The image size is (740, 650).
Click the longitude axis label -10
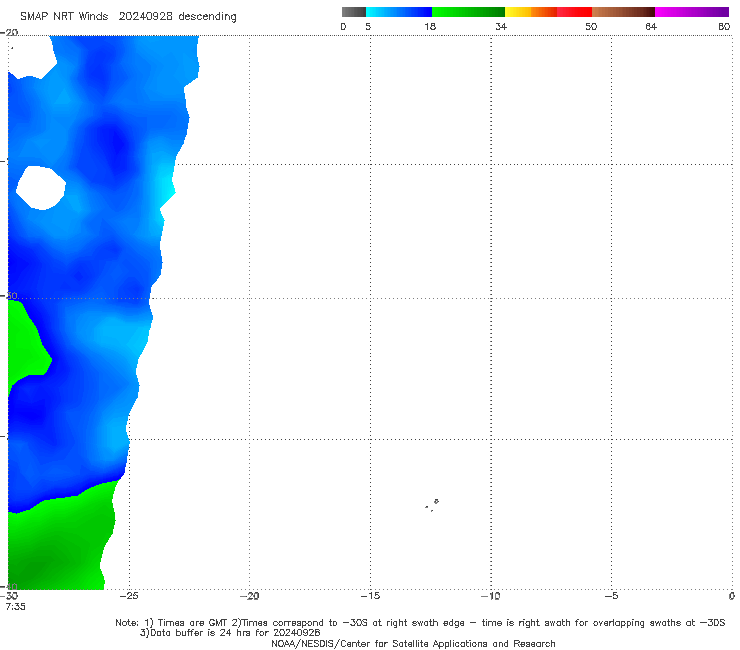pos(490,596)
